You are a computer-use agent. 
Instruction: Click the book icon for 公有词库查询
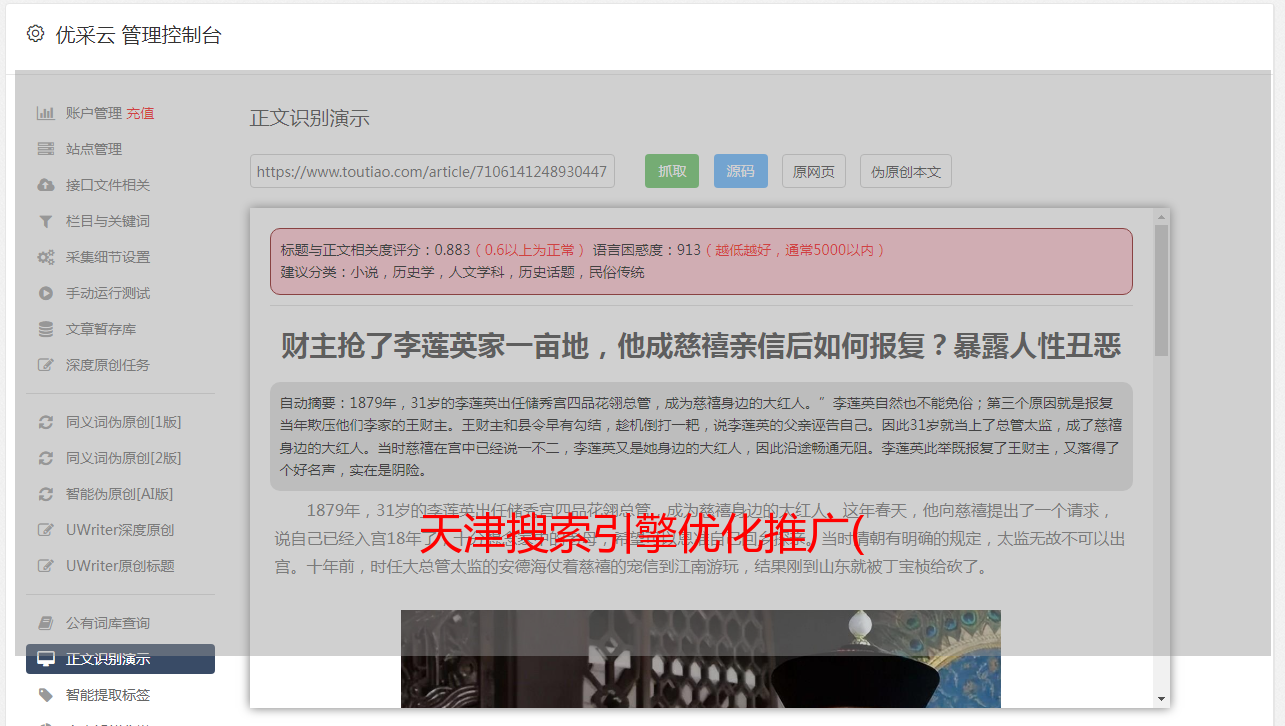(x=45, y=623)
